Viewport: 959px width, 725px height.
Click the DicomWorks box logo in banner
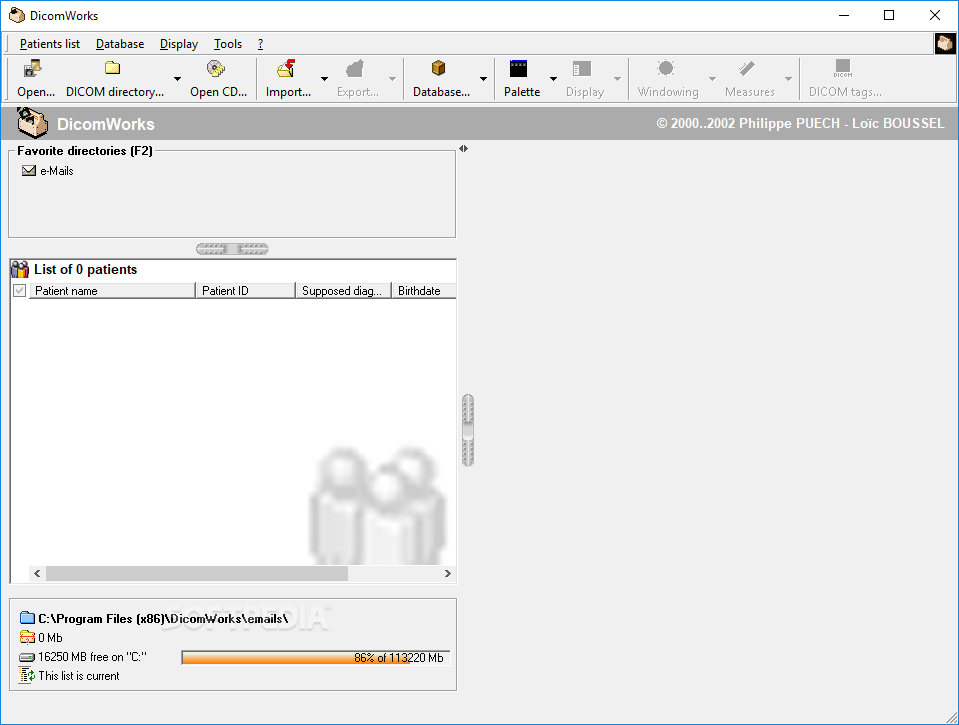[32, 122]
